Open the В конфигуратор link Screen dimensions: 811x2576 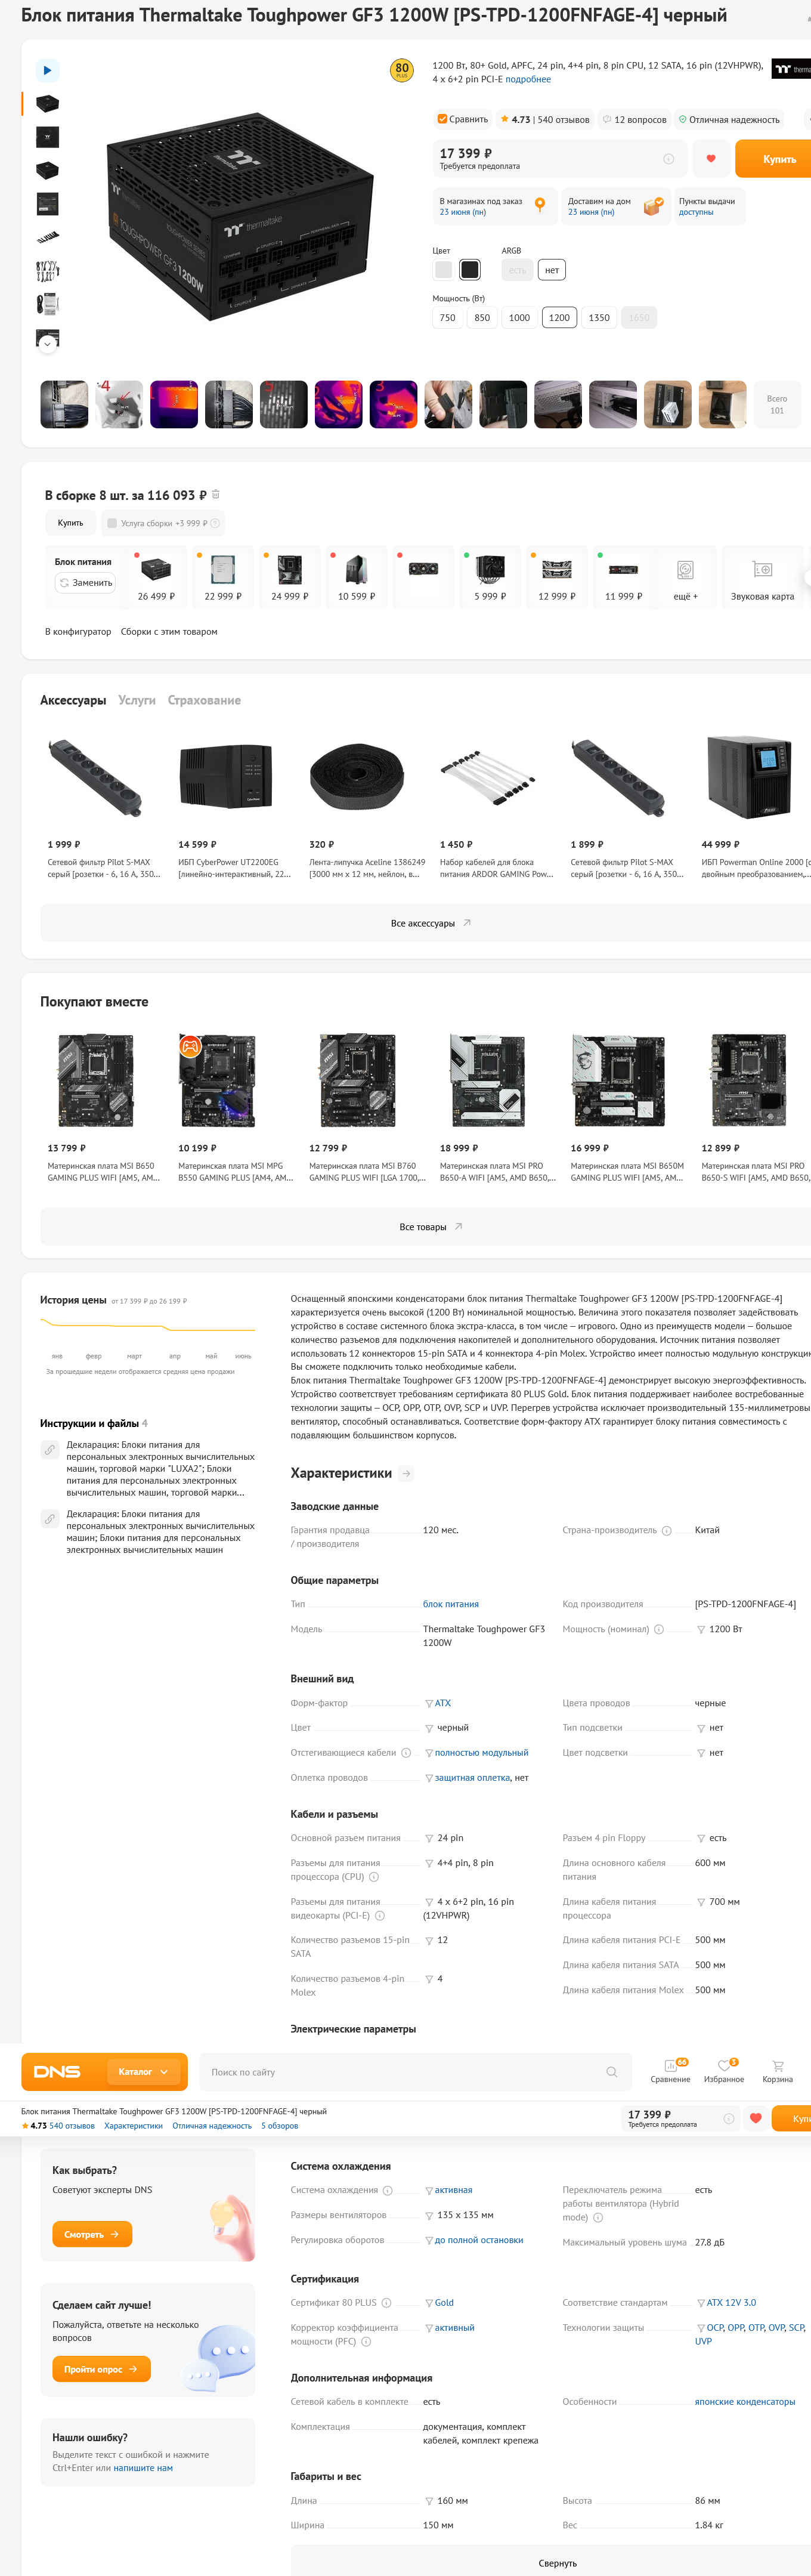coord(78,632)
